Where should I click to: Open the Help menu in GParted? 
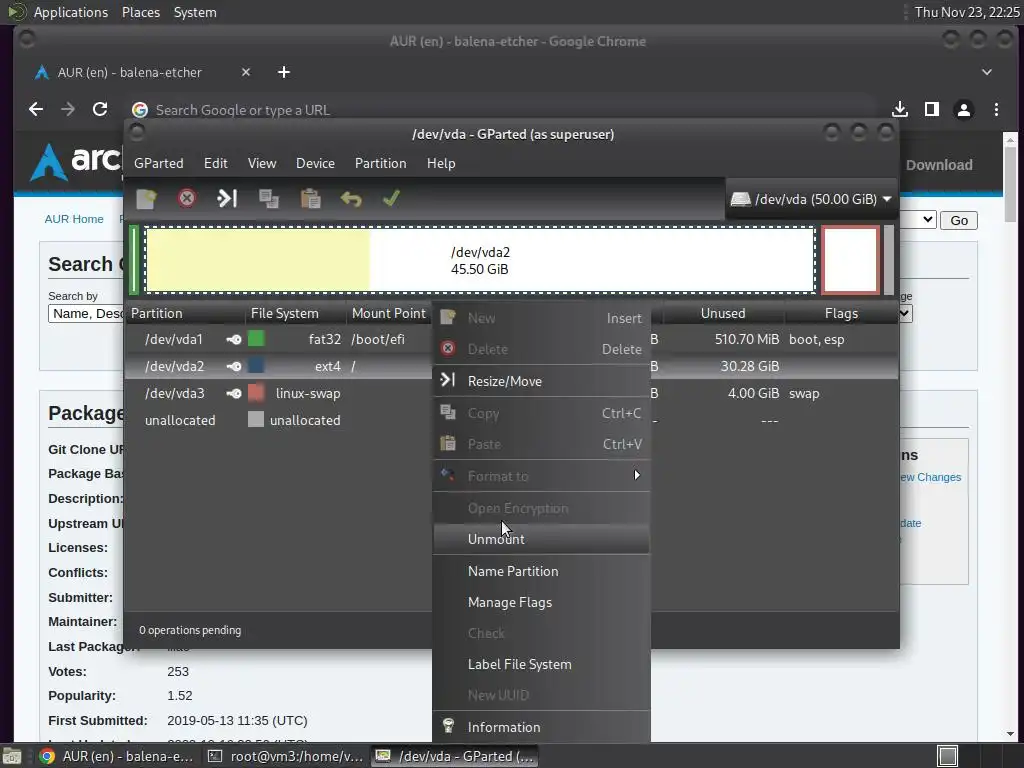441,163
